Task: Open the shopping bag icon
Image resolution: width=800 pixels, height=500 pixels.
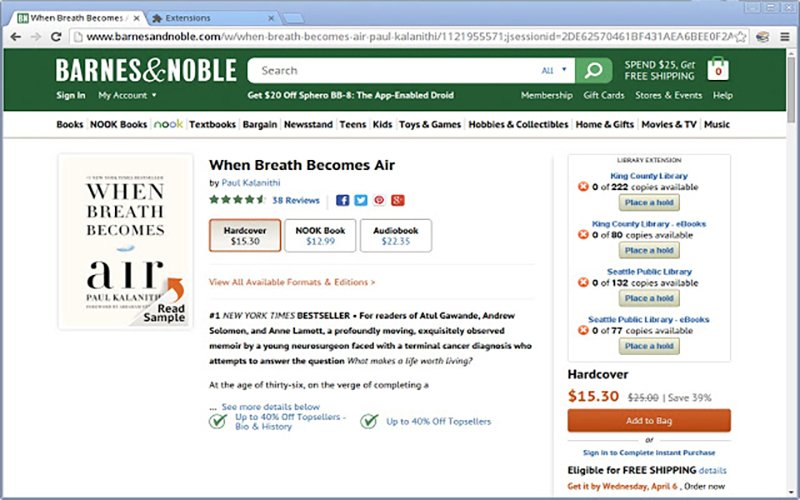Action: pos(716,70)
